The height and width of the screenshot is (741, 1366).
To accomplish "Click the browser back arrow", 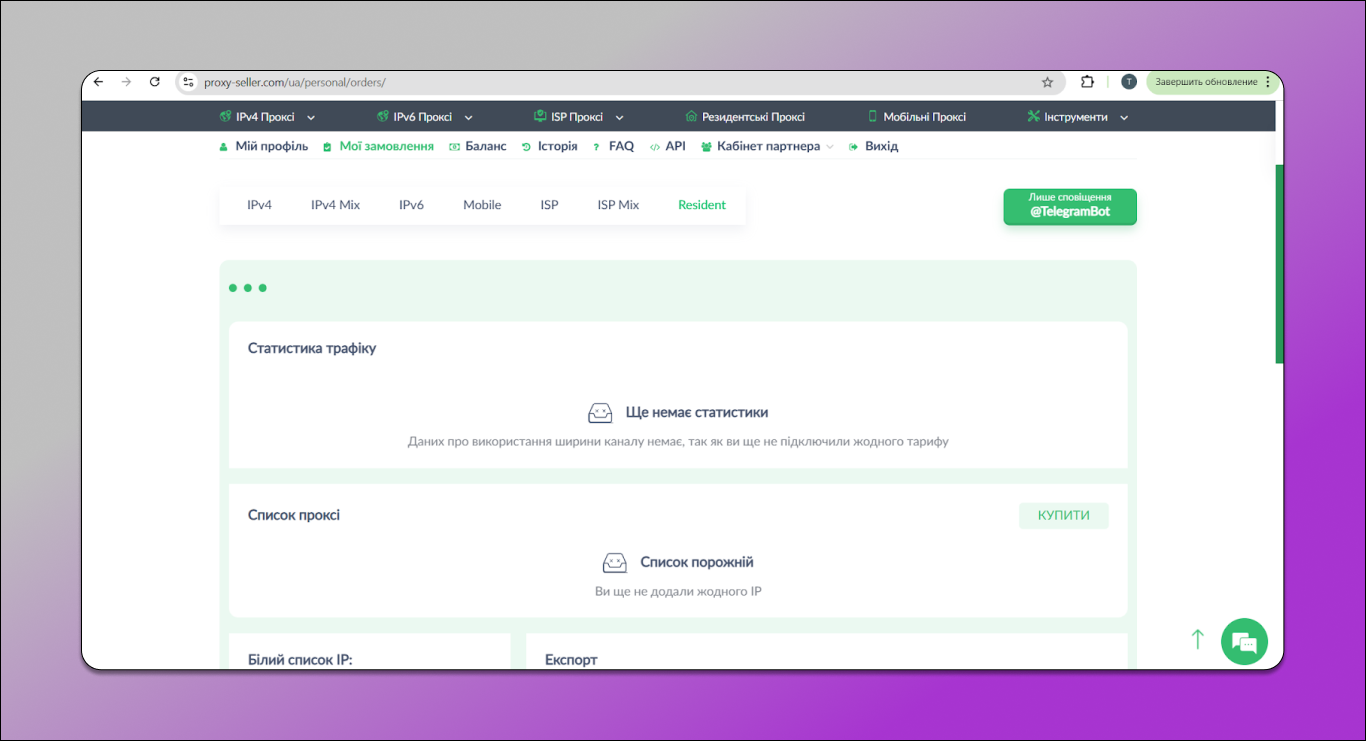I will tap(98, 82).
